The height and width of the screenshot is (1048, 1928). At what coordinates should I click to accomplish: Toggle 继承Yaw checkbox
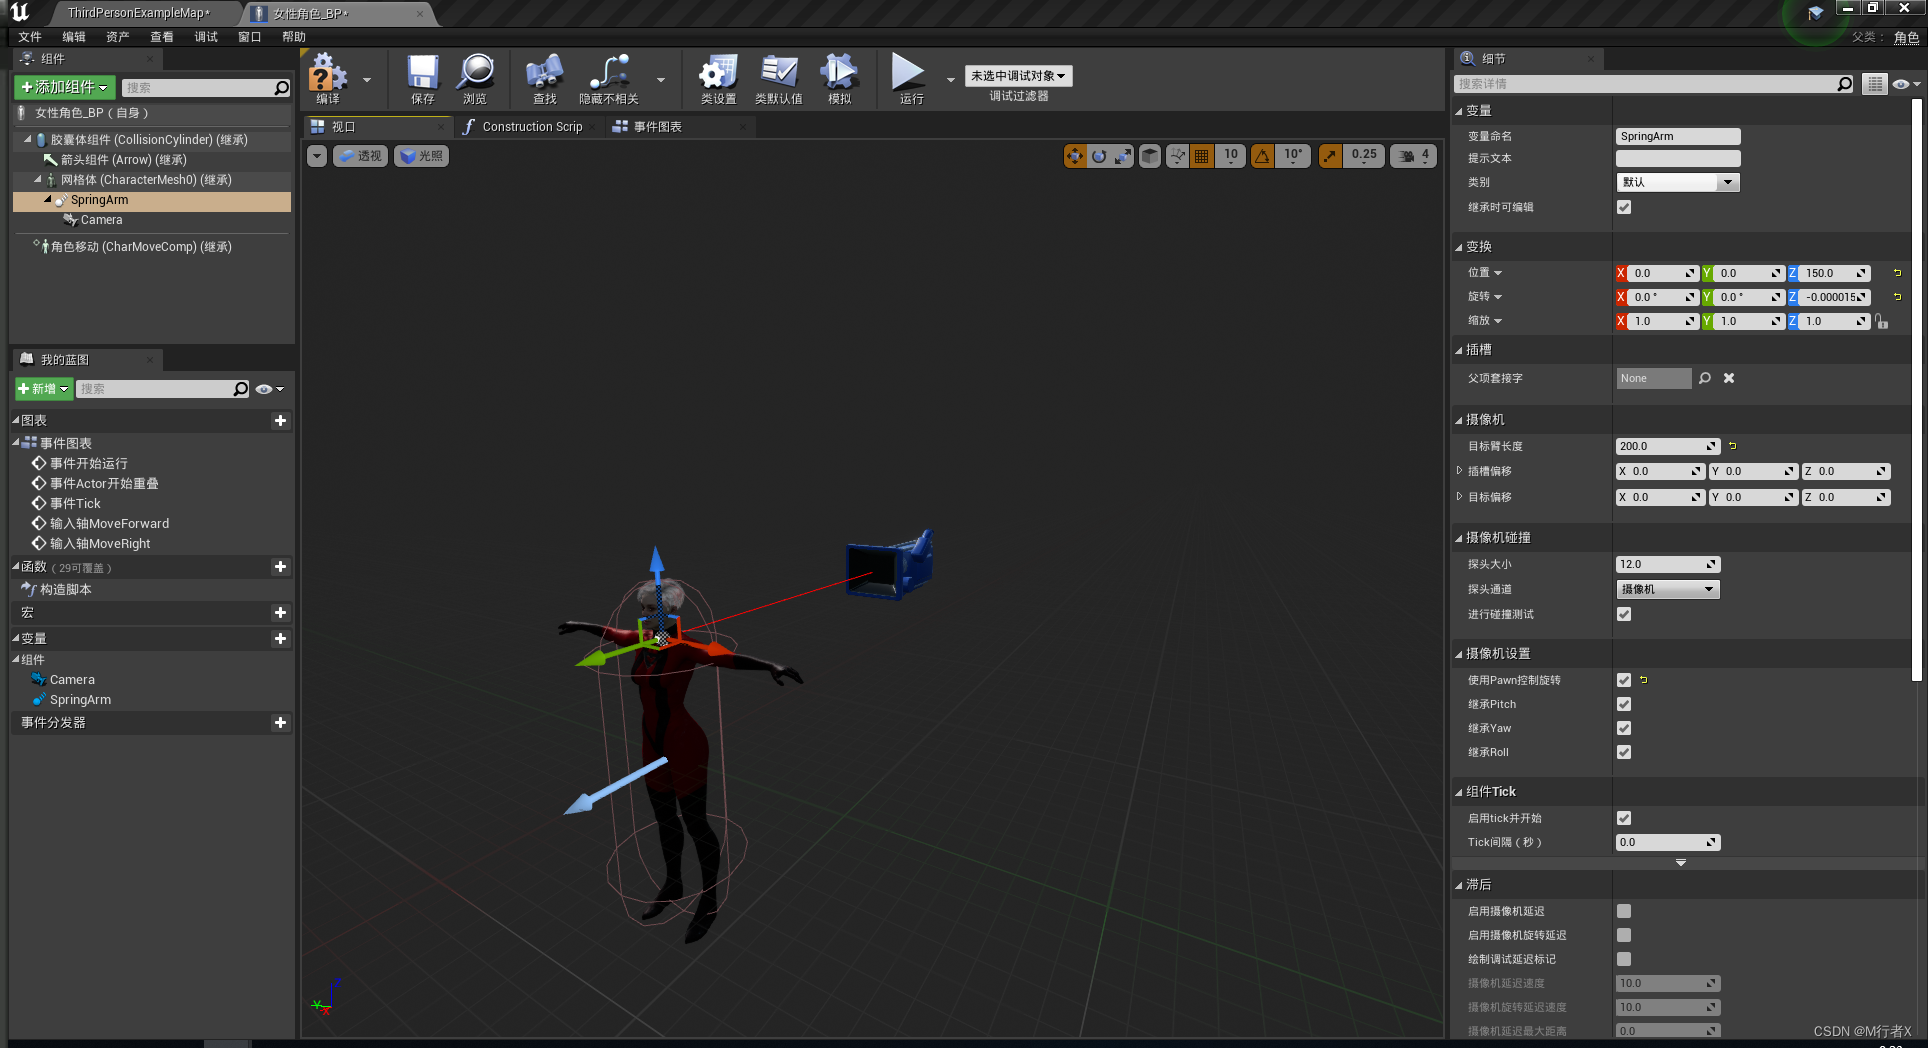(x=1624, y=728)
